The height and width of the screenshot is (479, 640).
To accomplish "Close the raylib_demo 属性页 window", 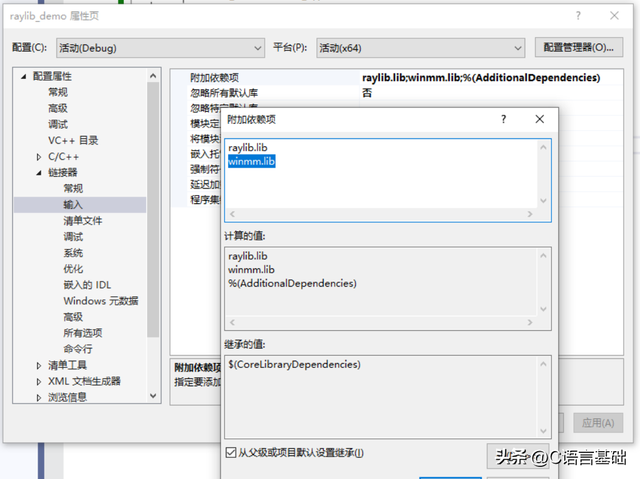I will 614,16.
